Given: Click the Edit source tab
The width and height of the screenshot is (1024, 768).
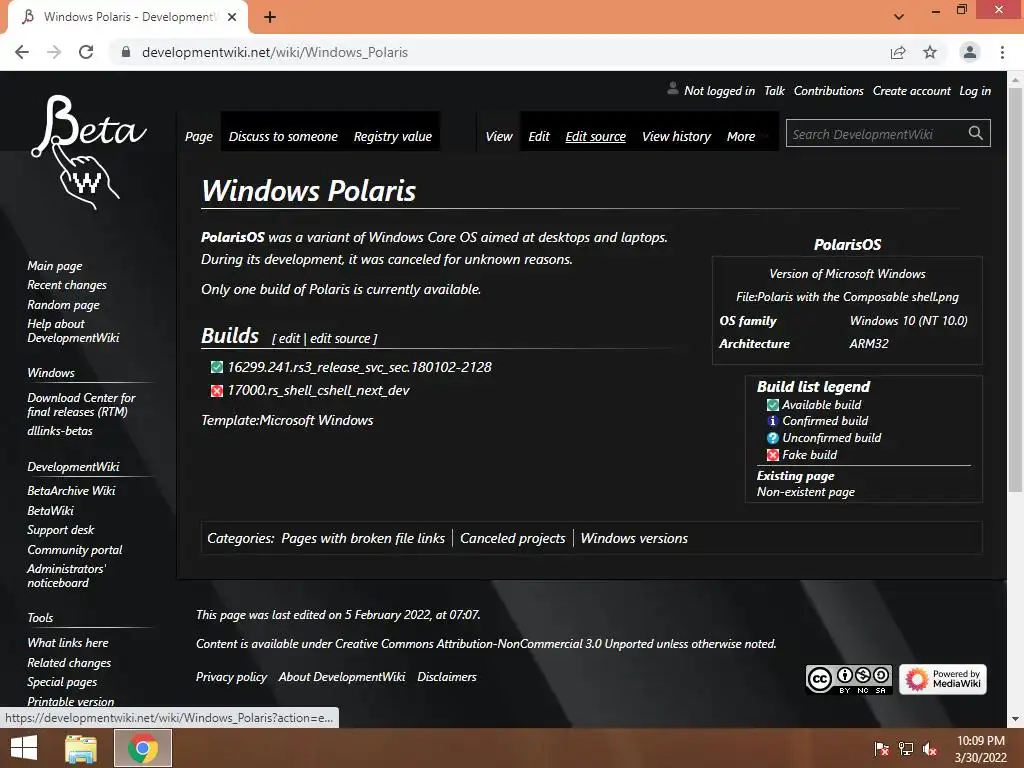Looking at the screenshot, I should 596,136.
